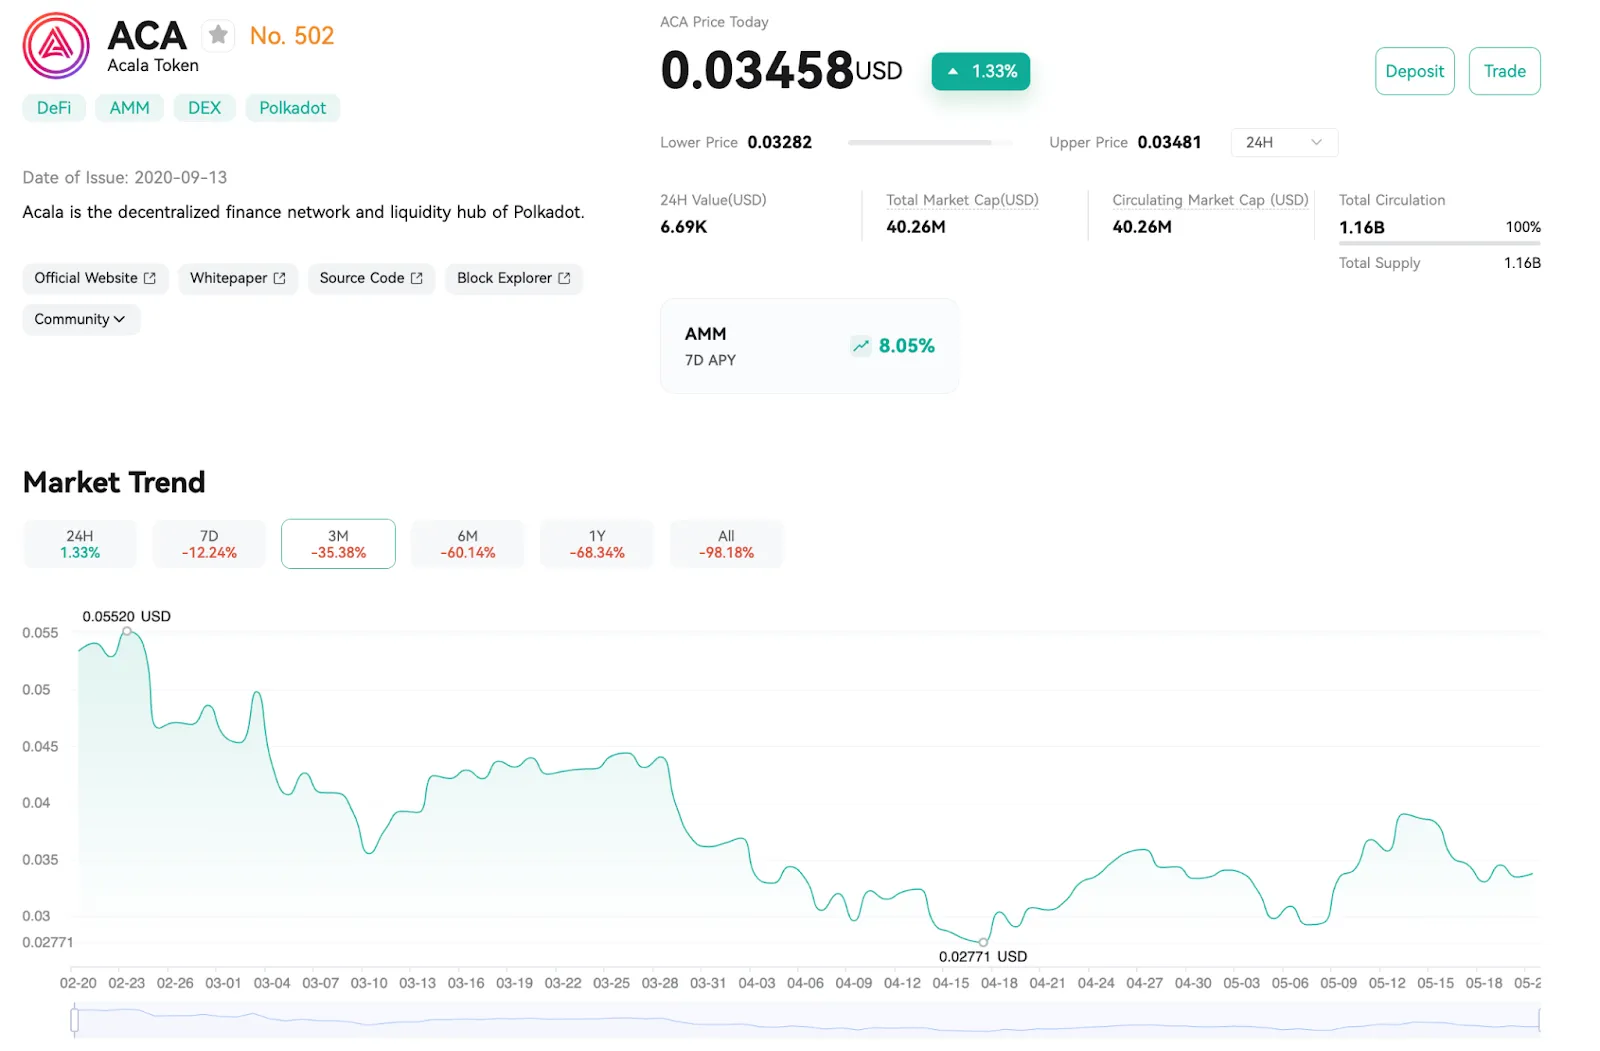The height and width of the screenshot is (1051, 1600).
Task: Click the 8.05% APY value
Action: click(907, 346)
